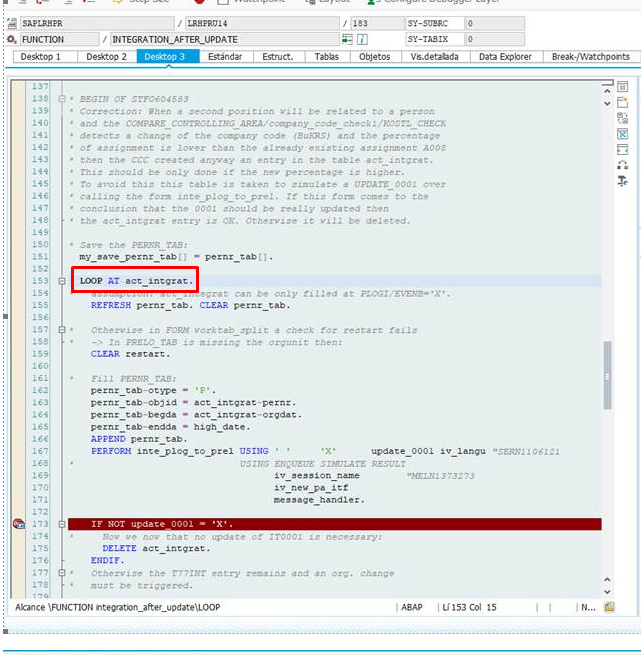Collapse the comment fold at line 157
Viewport: 641px width, 658px height.
[x=62, y=330]
